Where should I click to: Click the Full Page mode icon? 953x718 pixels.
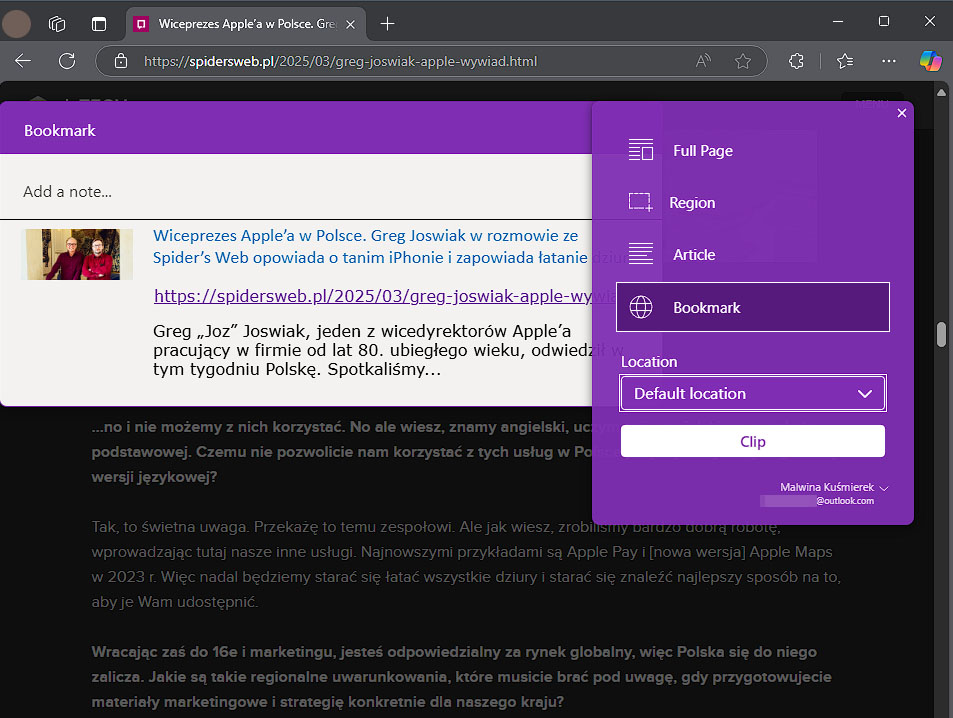point(641,150)
